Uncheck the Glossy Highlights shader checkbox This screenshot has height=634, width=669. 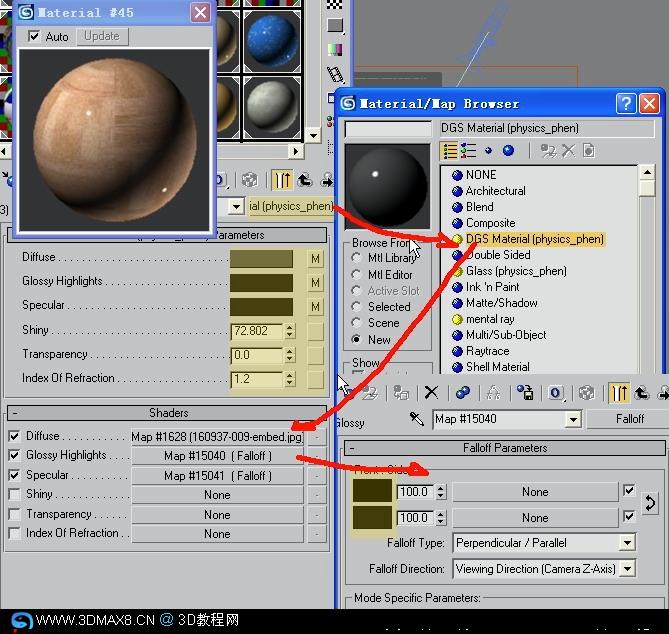14,455
